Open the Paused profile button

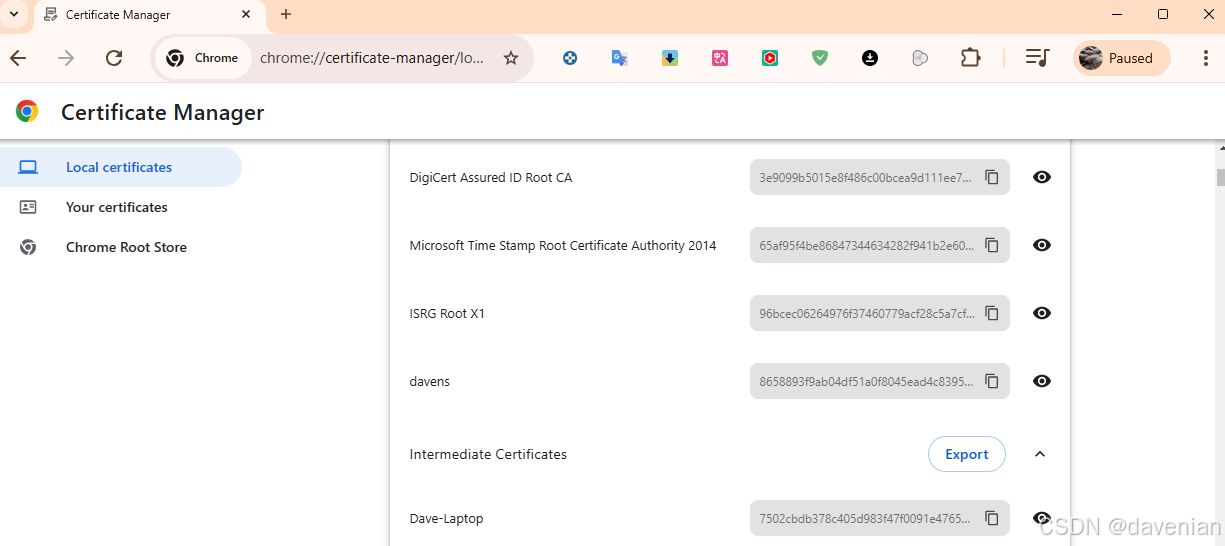click(1122, 58)
